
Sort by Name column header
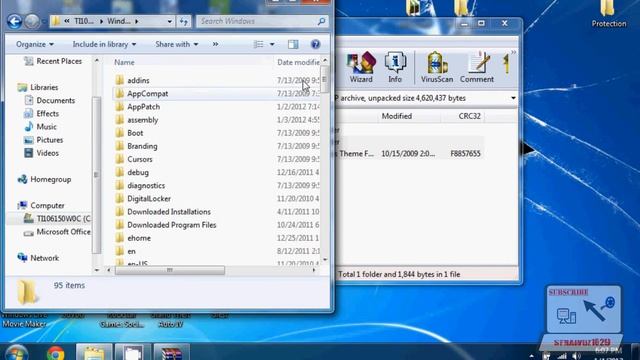click(124, 62)
